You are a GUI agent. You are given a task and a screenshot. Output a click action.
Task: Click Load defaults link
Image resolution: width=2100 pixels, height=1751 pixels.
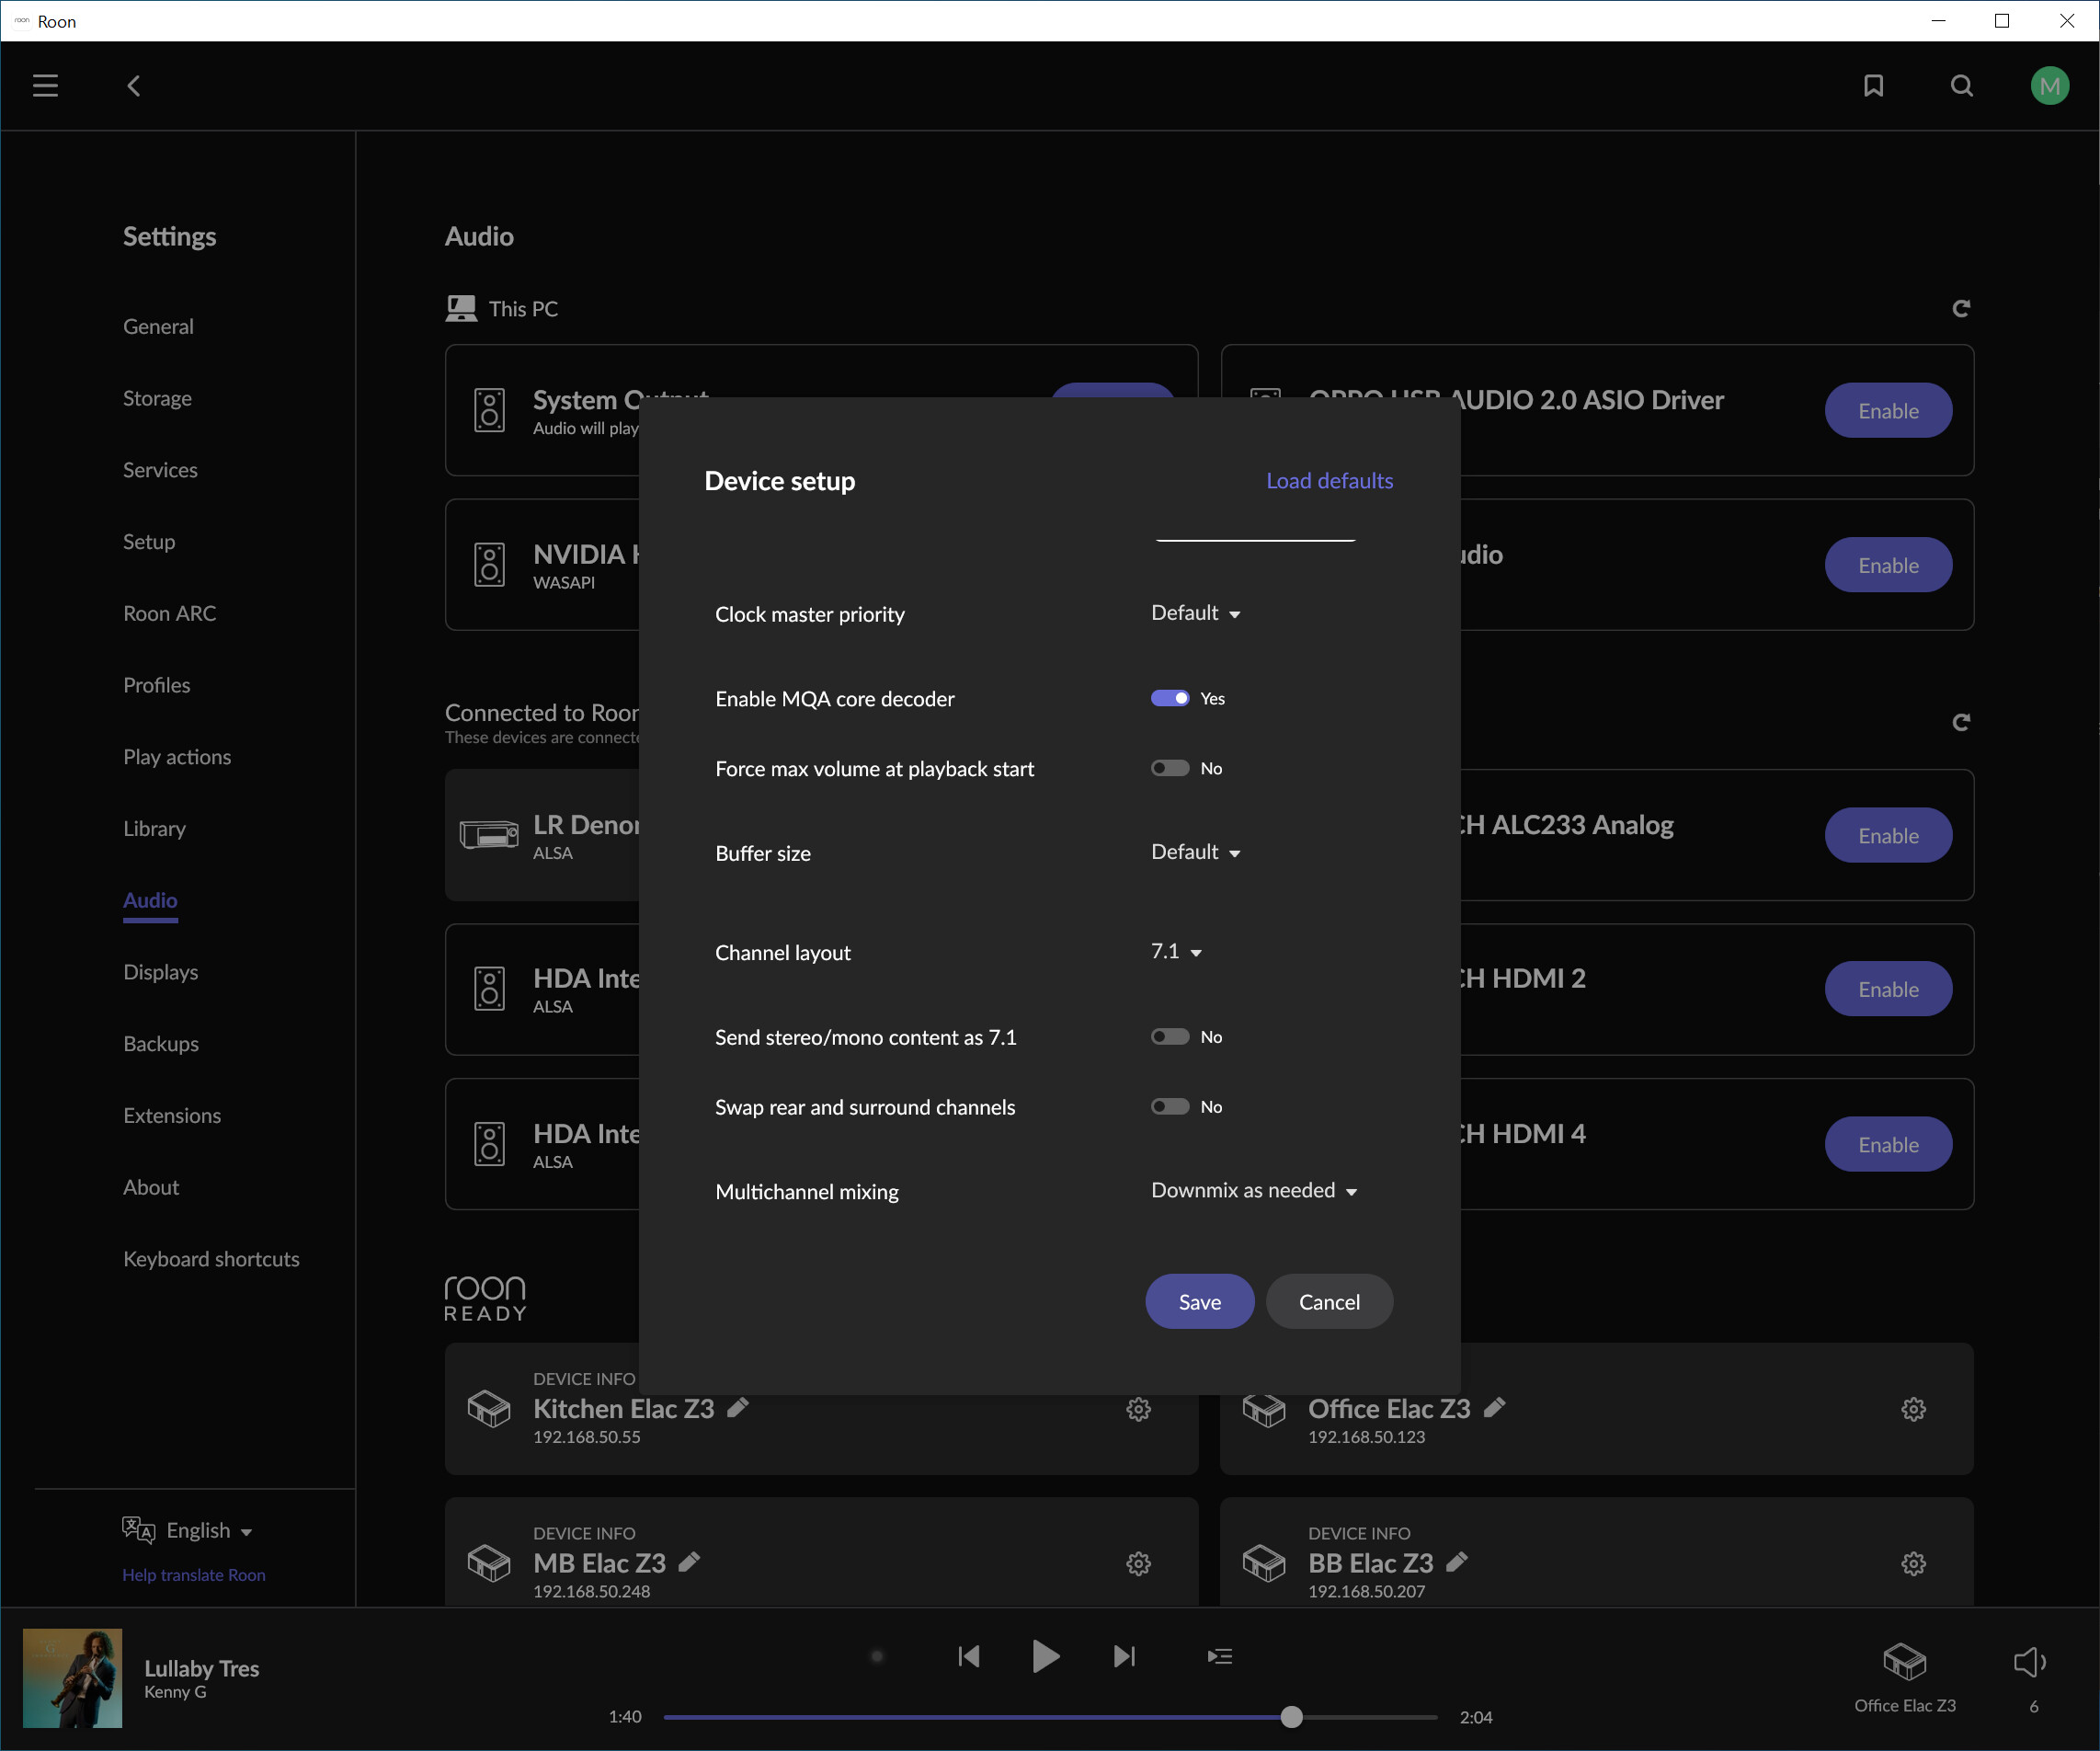point(1329,480)
